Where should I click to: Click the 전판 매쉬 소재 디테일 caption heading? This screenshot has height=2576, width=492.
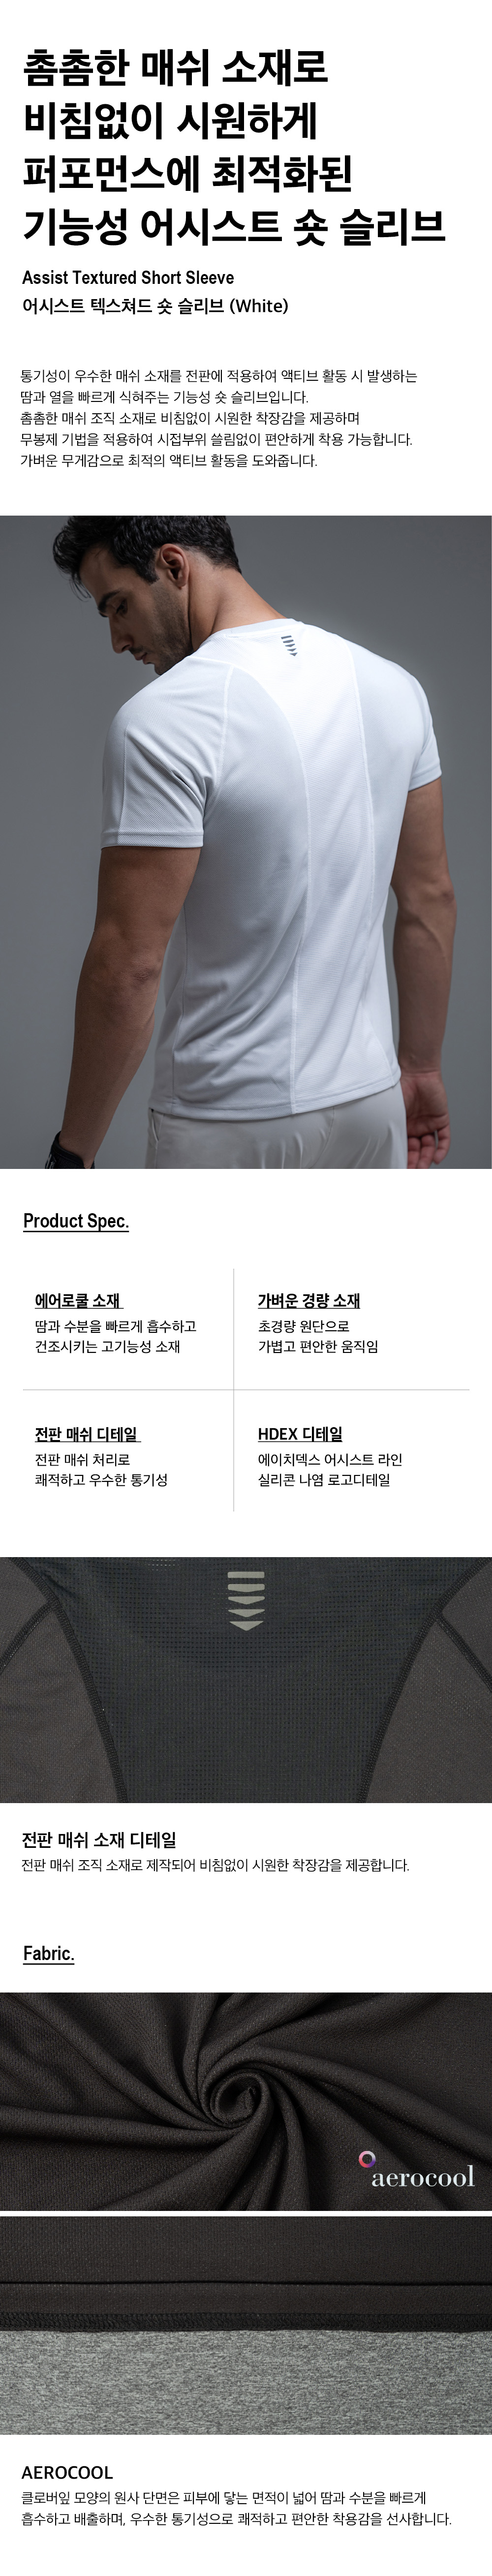click(x=100, y=1838)
